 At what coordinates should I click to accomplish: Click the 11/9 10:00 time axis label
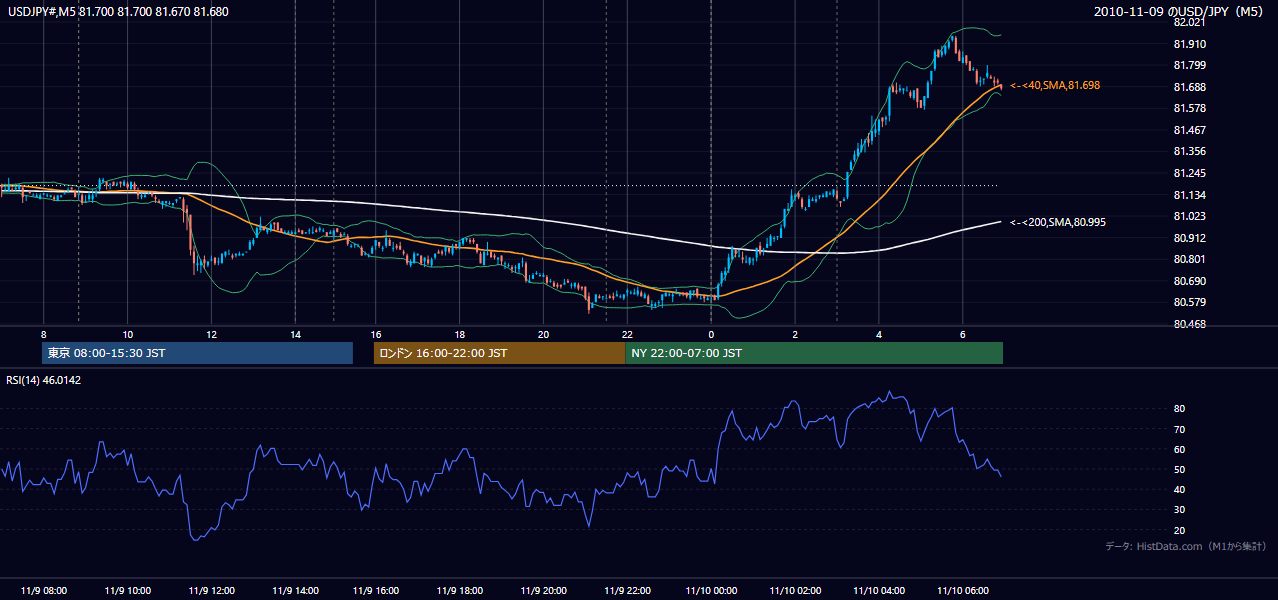tap(127, 590)
